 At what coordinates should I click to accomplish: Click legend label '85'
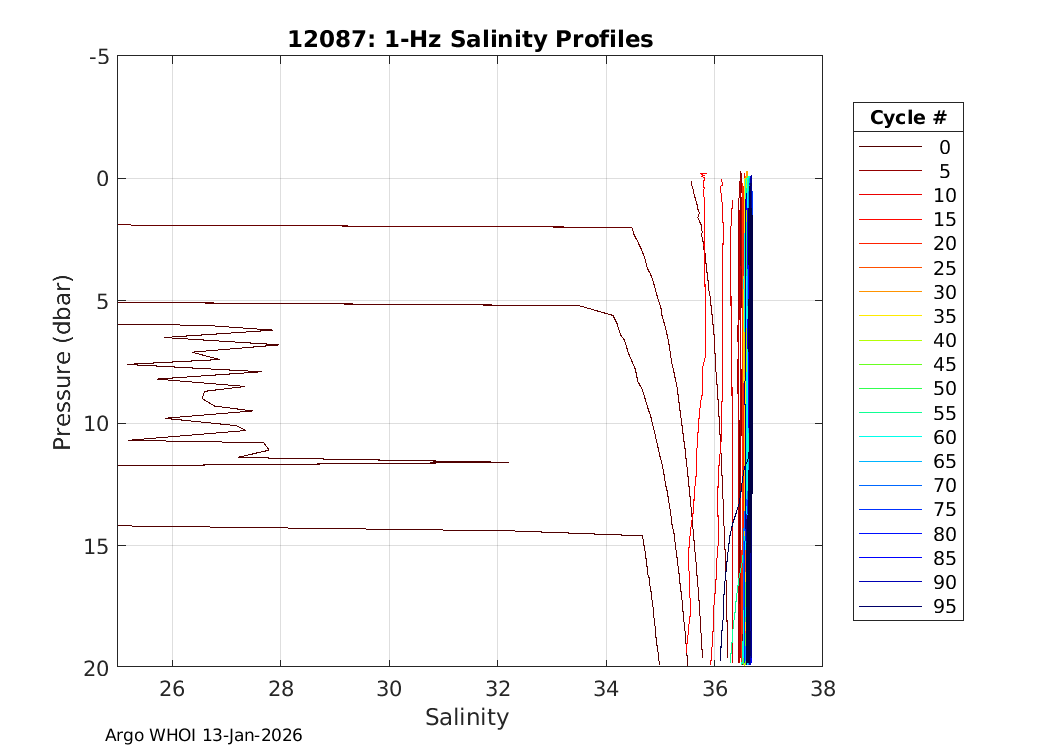pos(944,558)
